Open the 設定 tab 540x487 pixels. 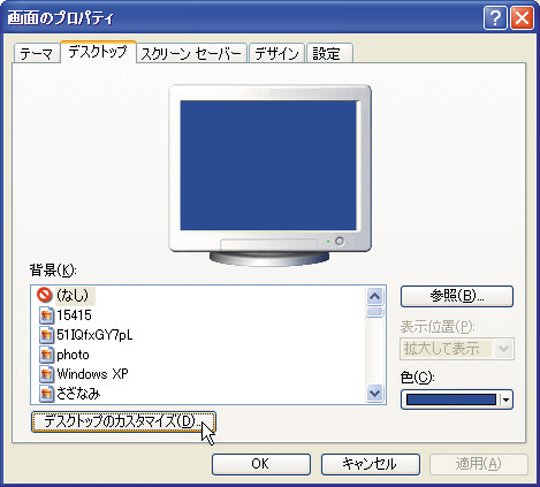(x=330, y=54)
